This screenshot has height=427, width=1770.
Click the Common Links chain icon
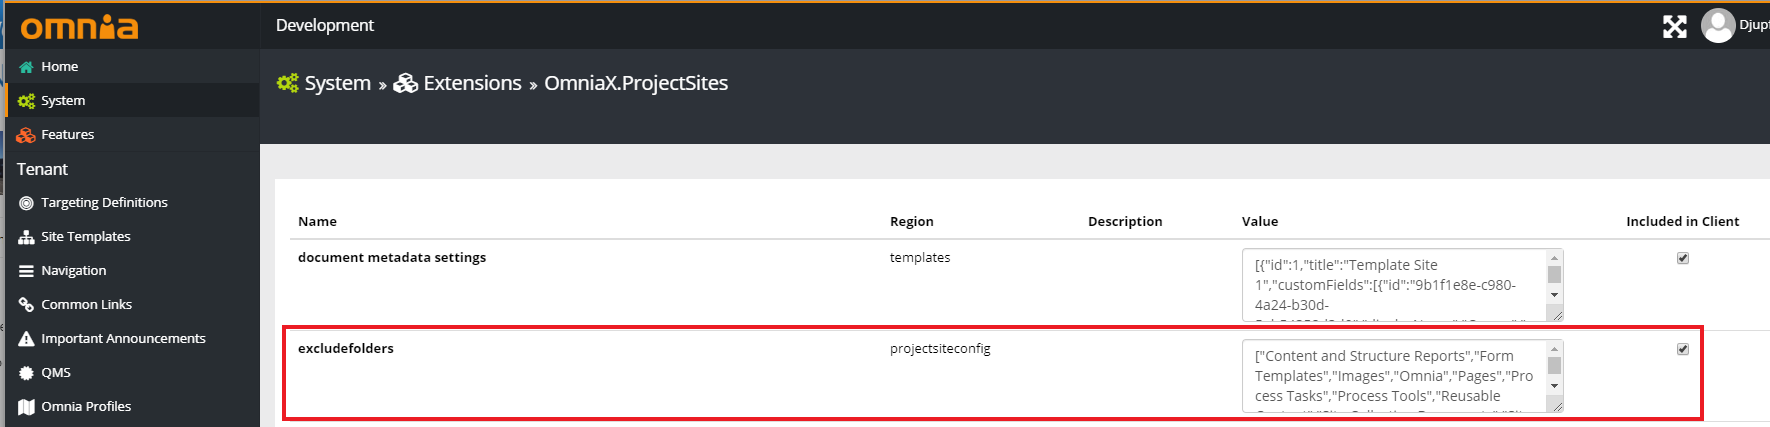click(26, 305)
